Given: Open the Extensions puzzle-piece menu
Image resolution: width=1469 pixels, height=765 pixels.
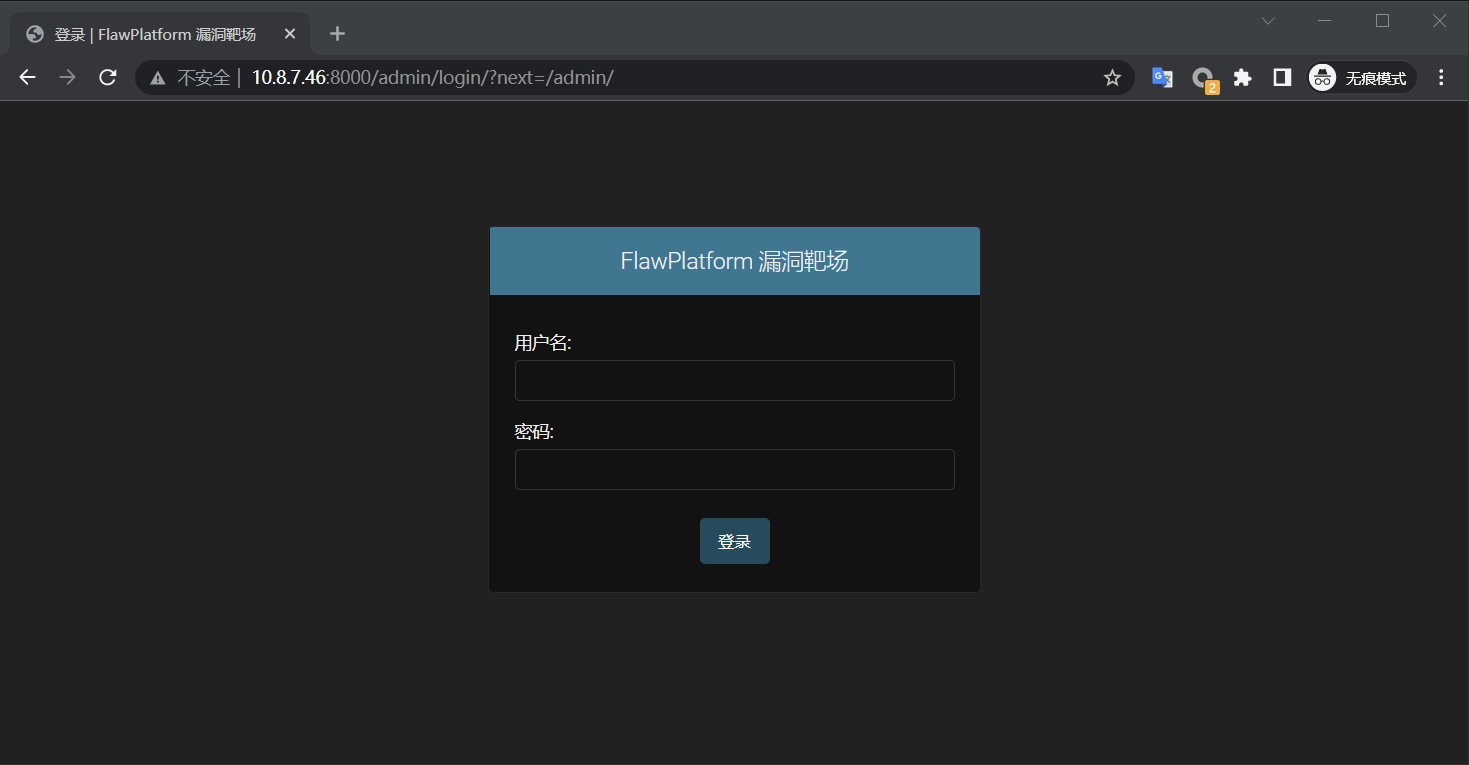Looking at the screenshot, I should [1243, 78].
